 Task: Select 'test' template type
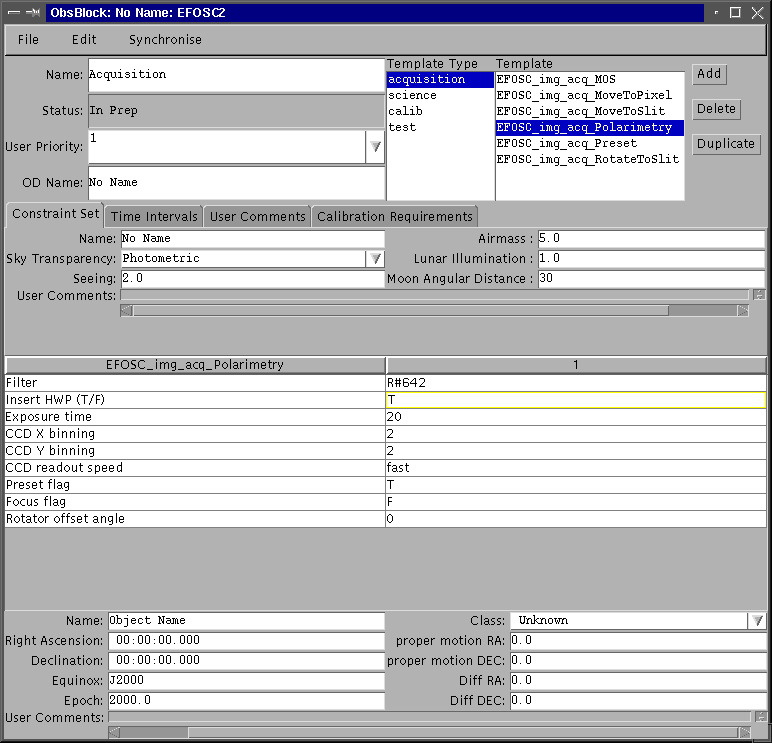[x=440, y=128]
